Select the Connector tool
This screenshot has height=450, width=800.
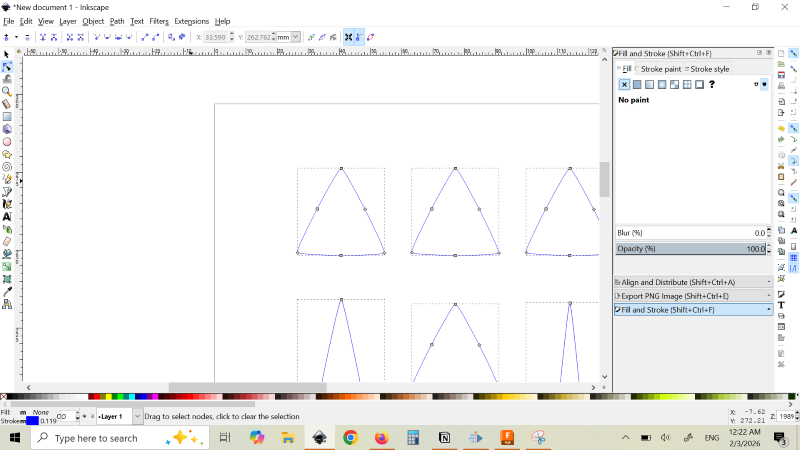tap(7, 304)
